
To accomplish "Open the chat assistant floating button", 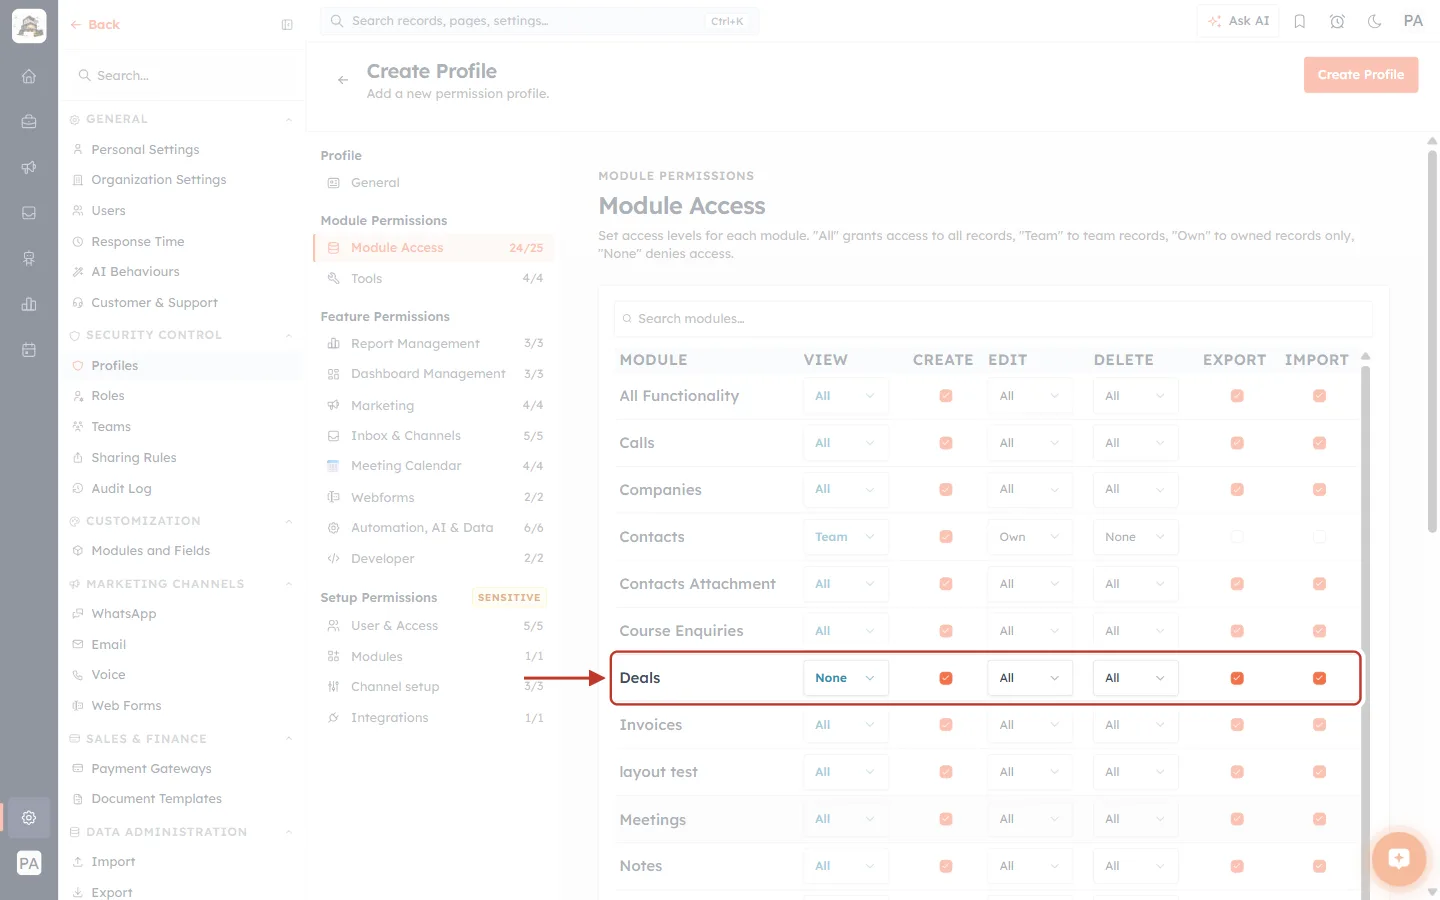I will point(1398,858).
